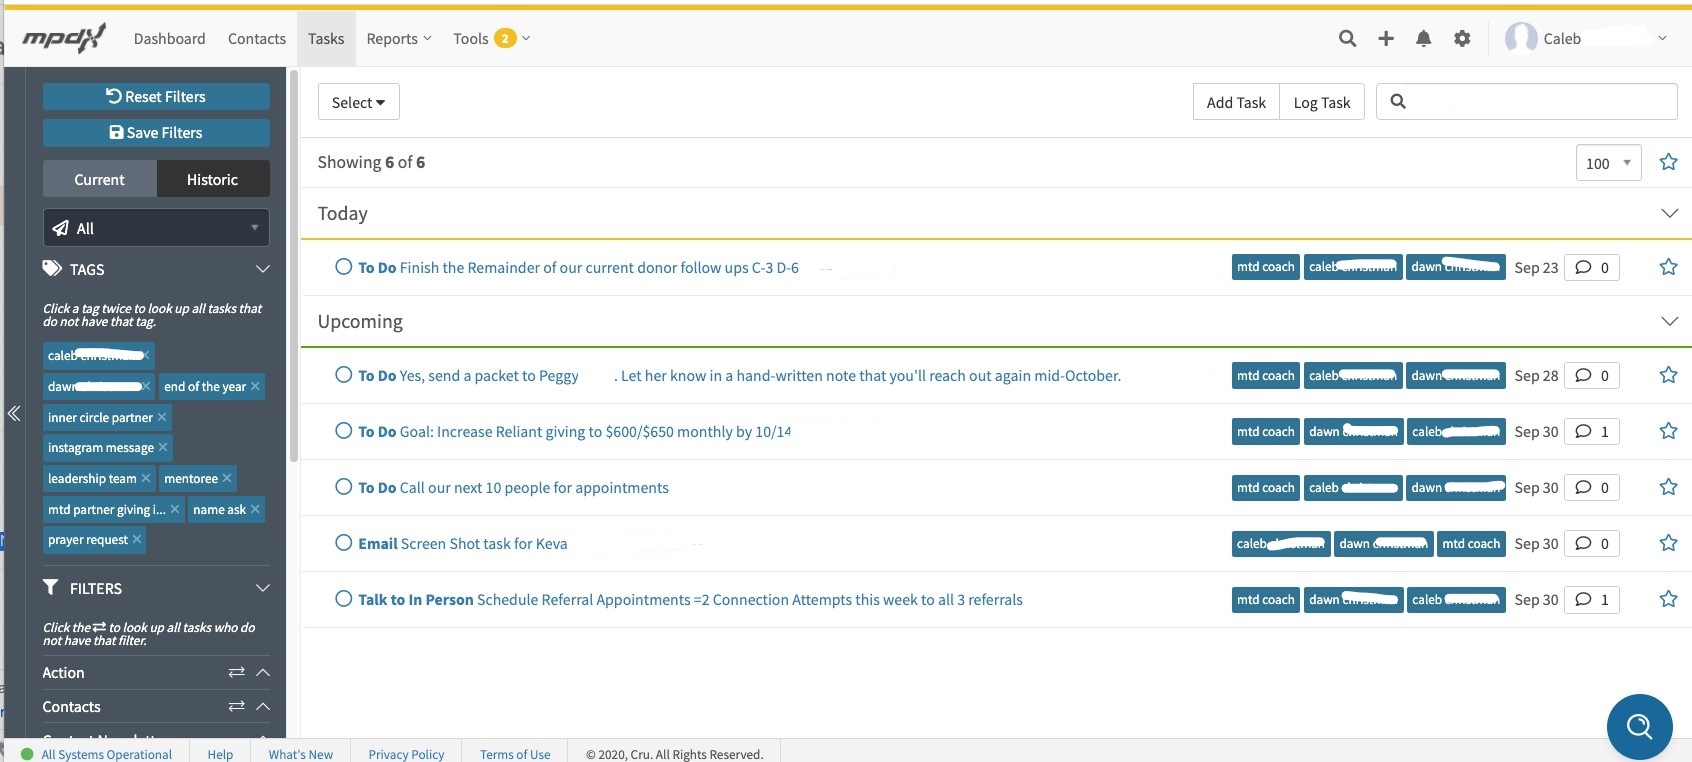The image size is (1692, 762).
Task: Open the Select dropdown
Action: tap(358, 102)
